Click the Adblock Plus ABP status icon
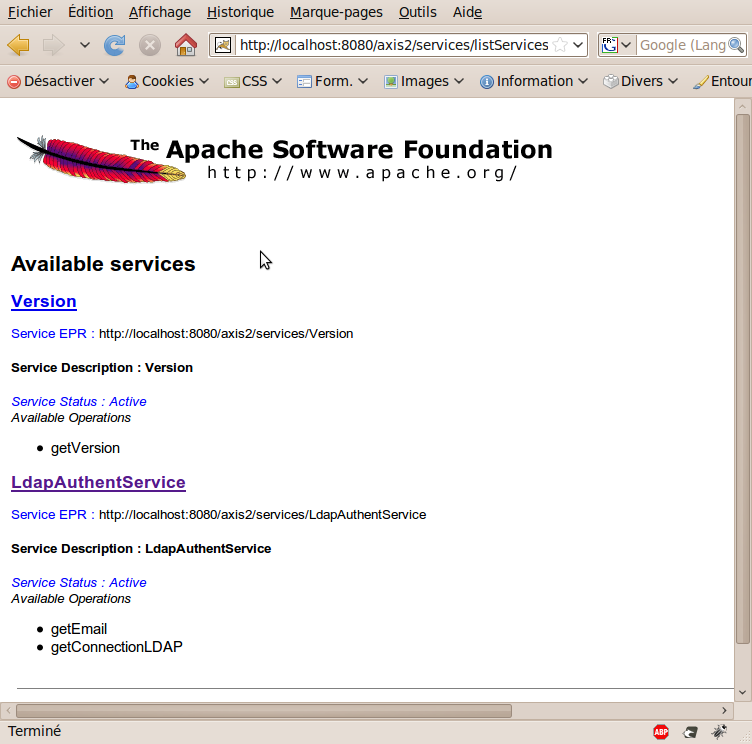Viewport: 752px width, 744px height. click(x=661, y=732)
